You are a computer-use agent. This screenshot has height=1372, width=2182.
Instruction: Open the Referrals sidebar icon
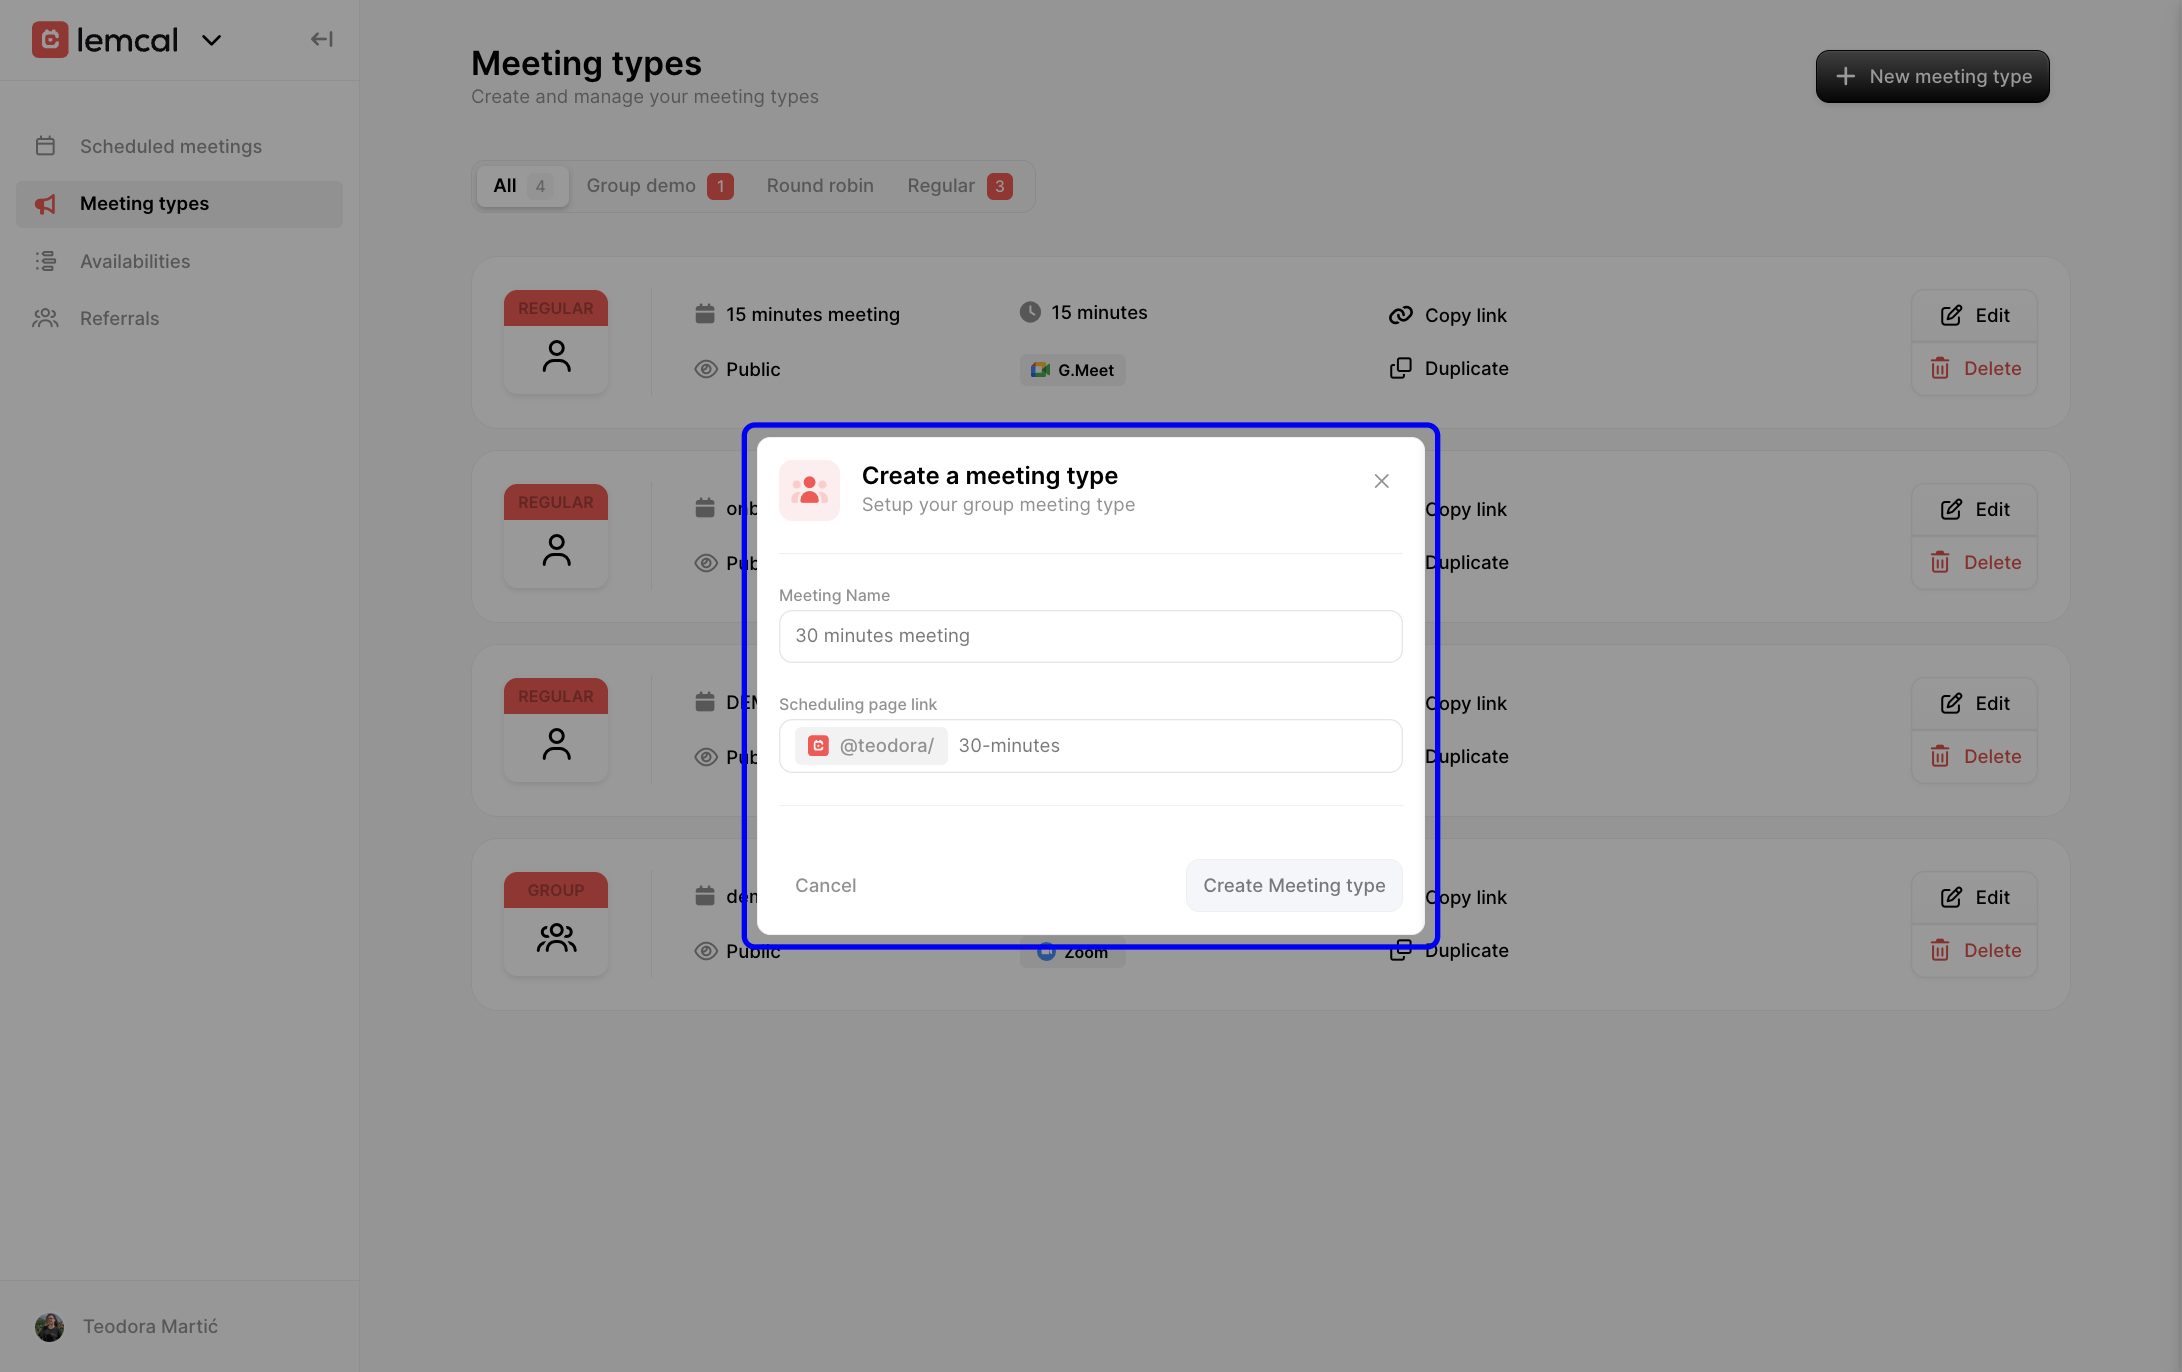pyautogui.click(x=46, y=318)
